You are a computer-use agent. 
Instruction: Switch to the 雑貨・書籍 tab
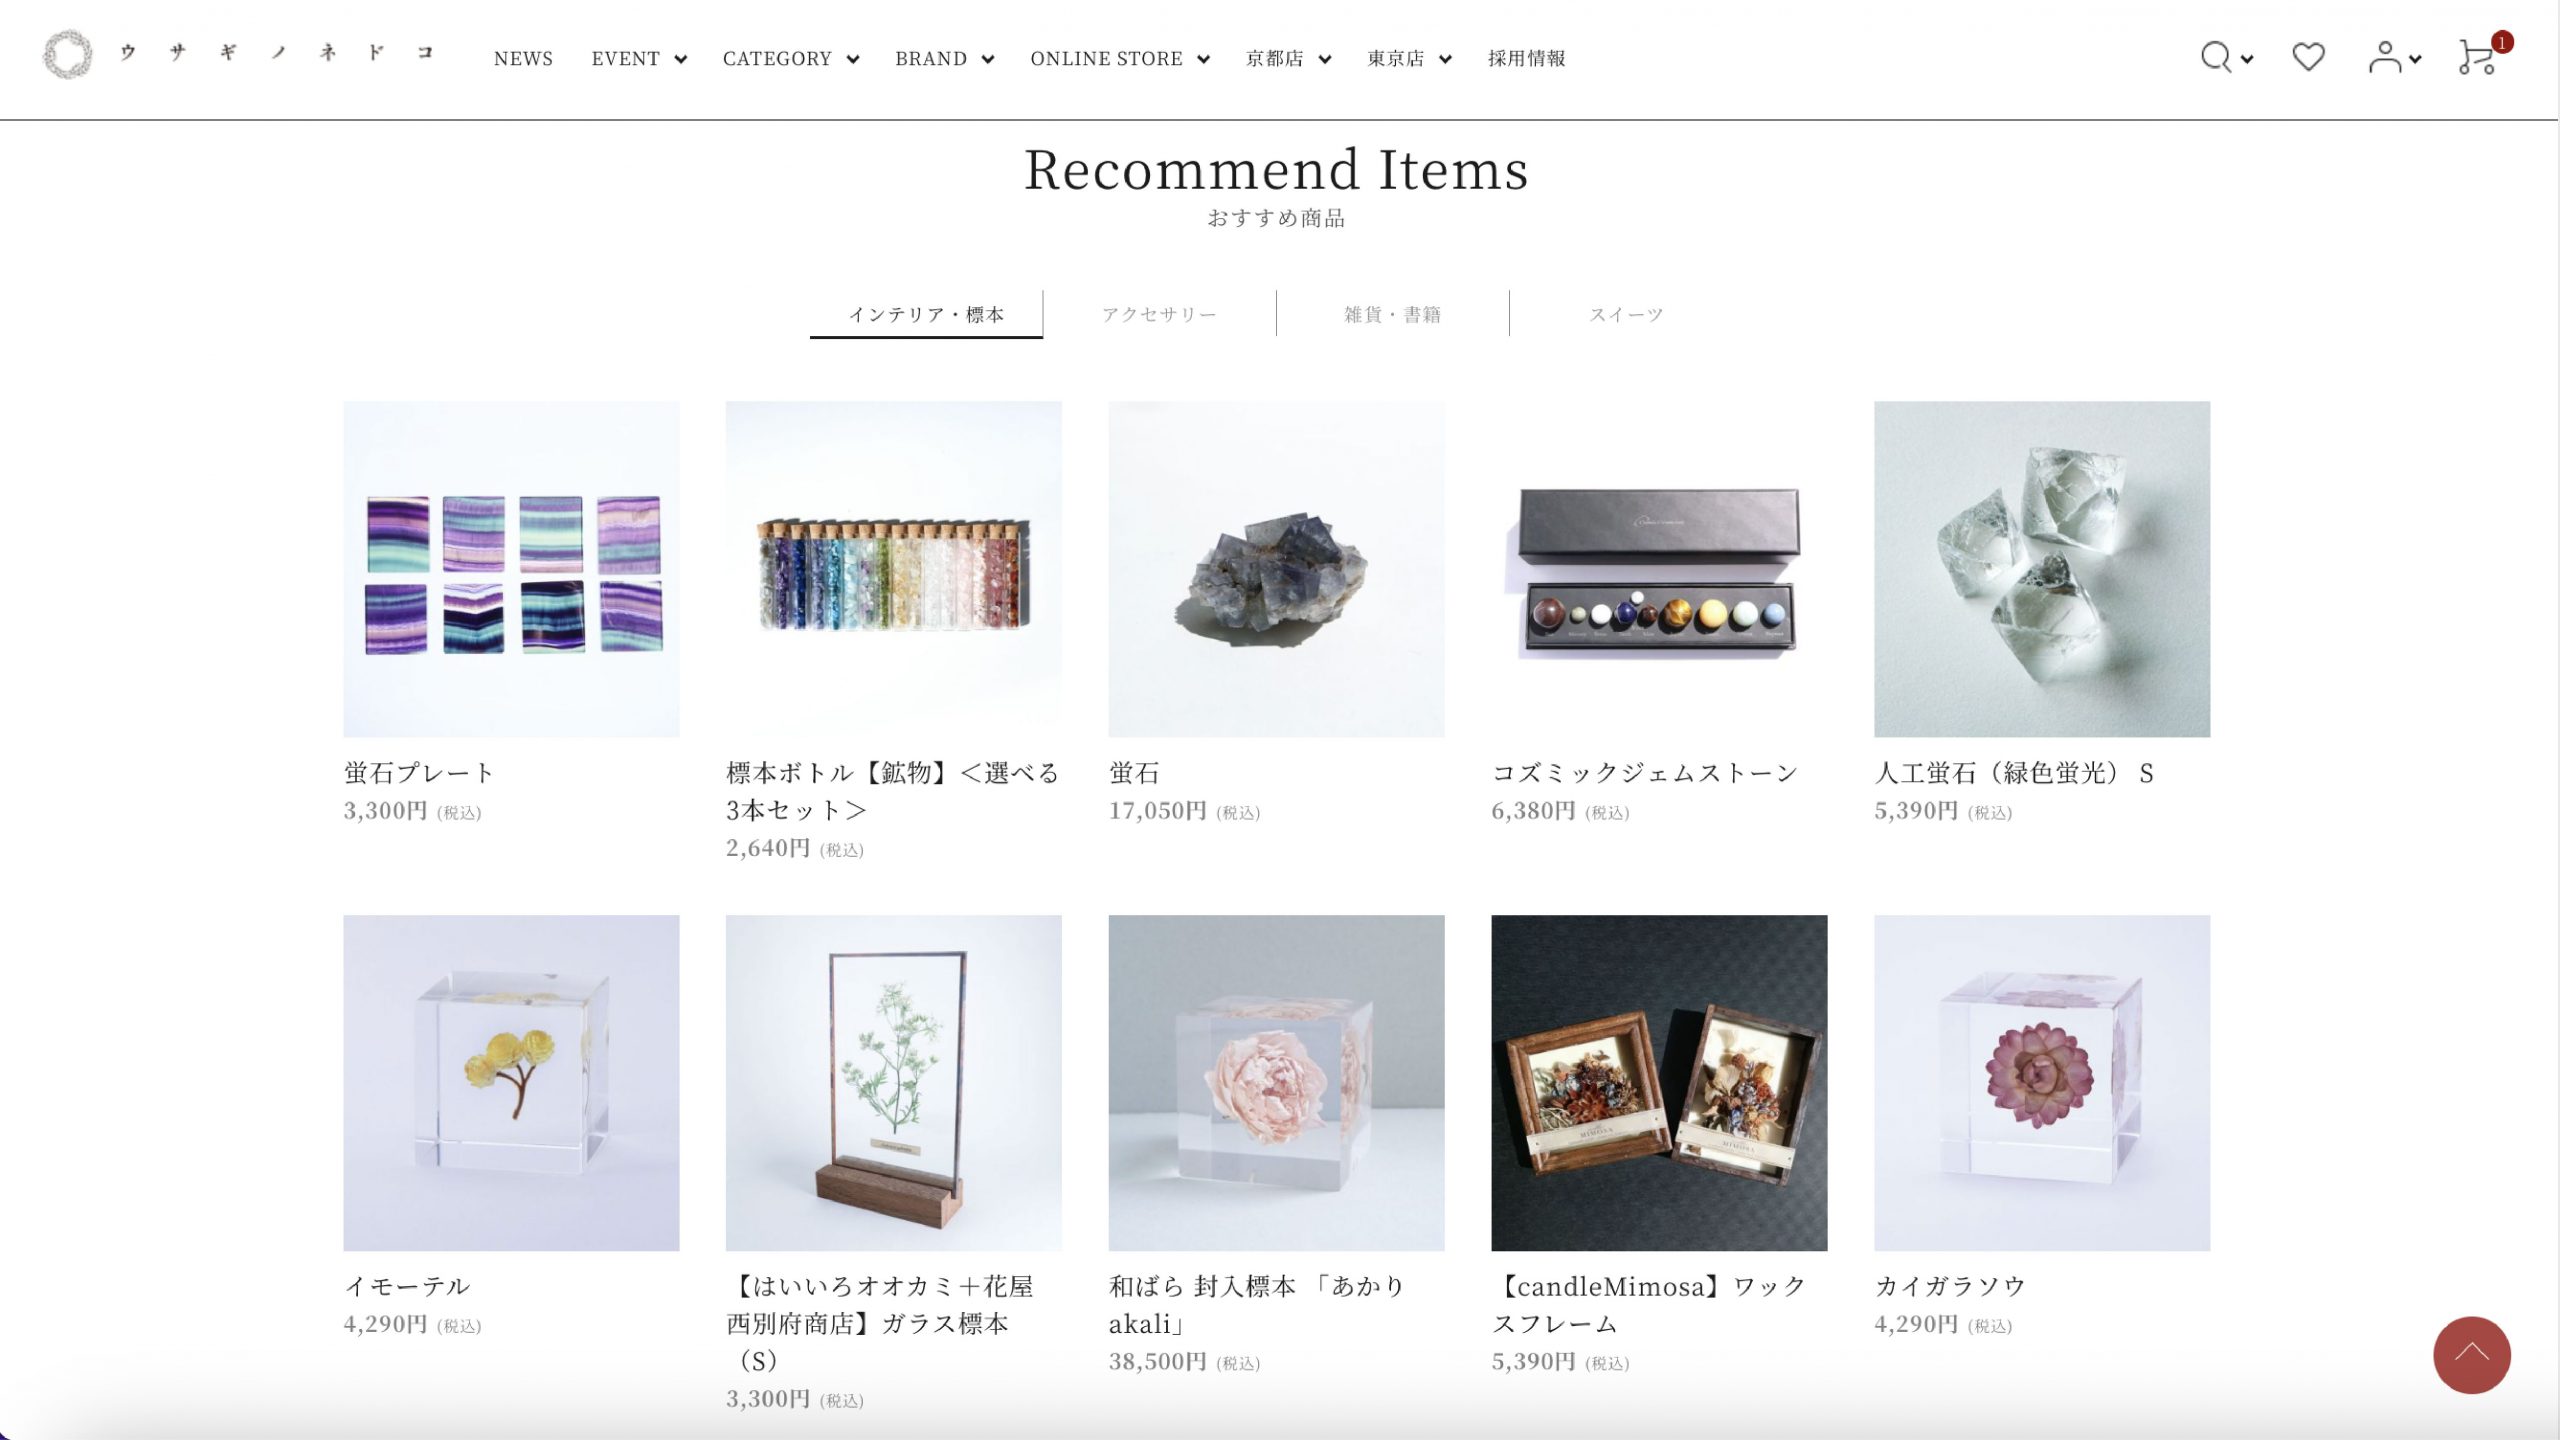click(1392, 314)
